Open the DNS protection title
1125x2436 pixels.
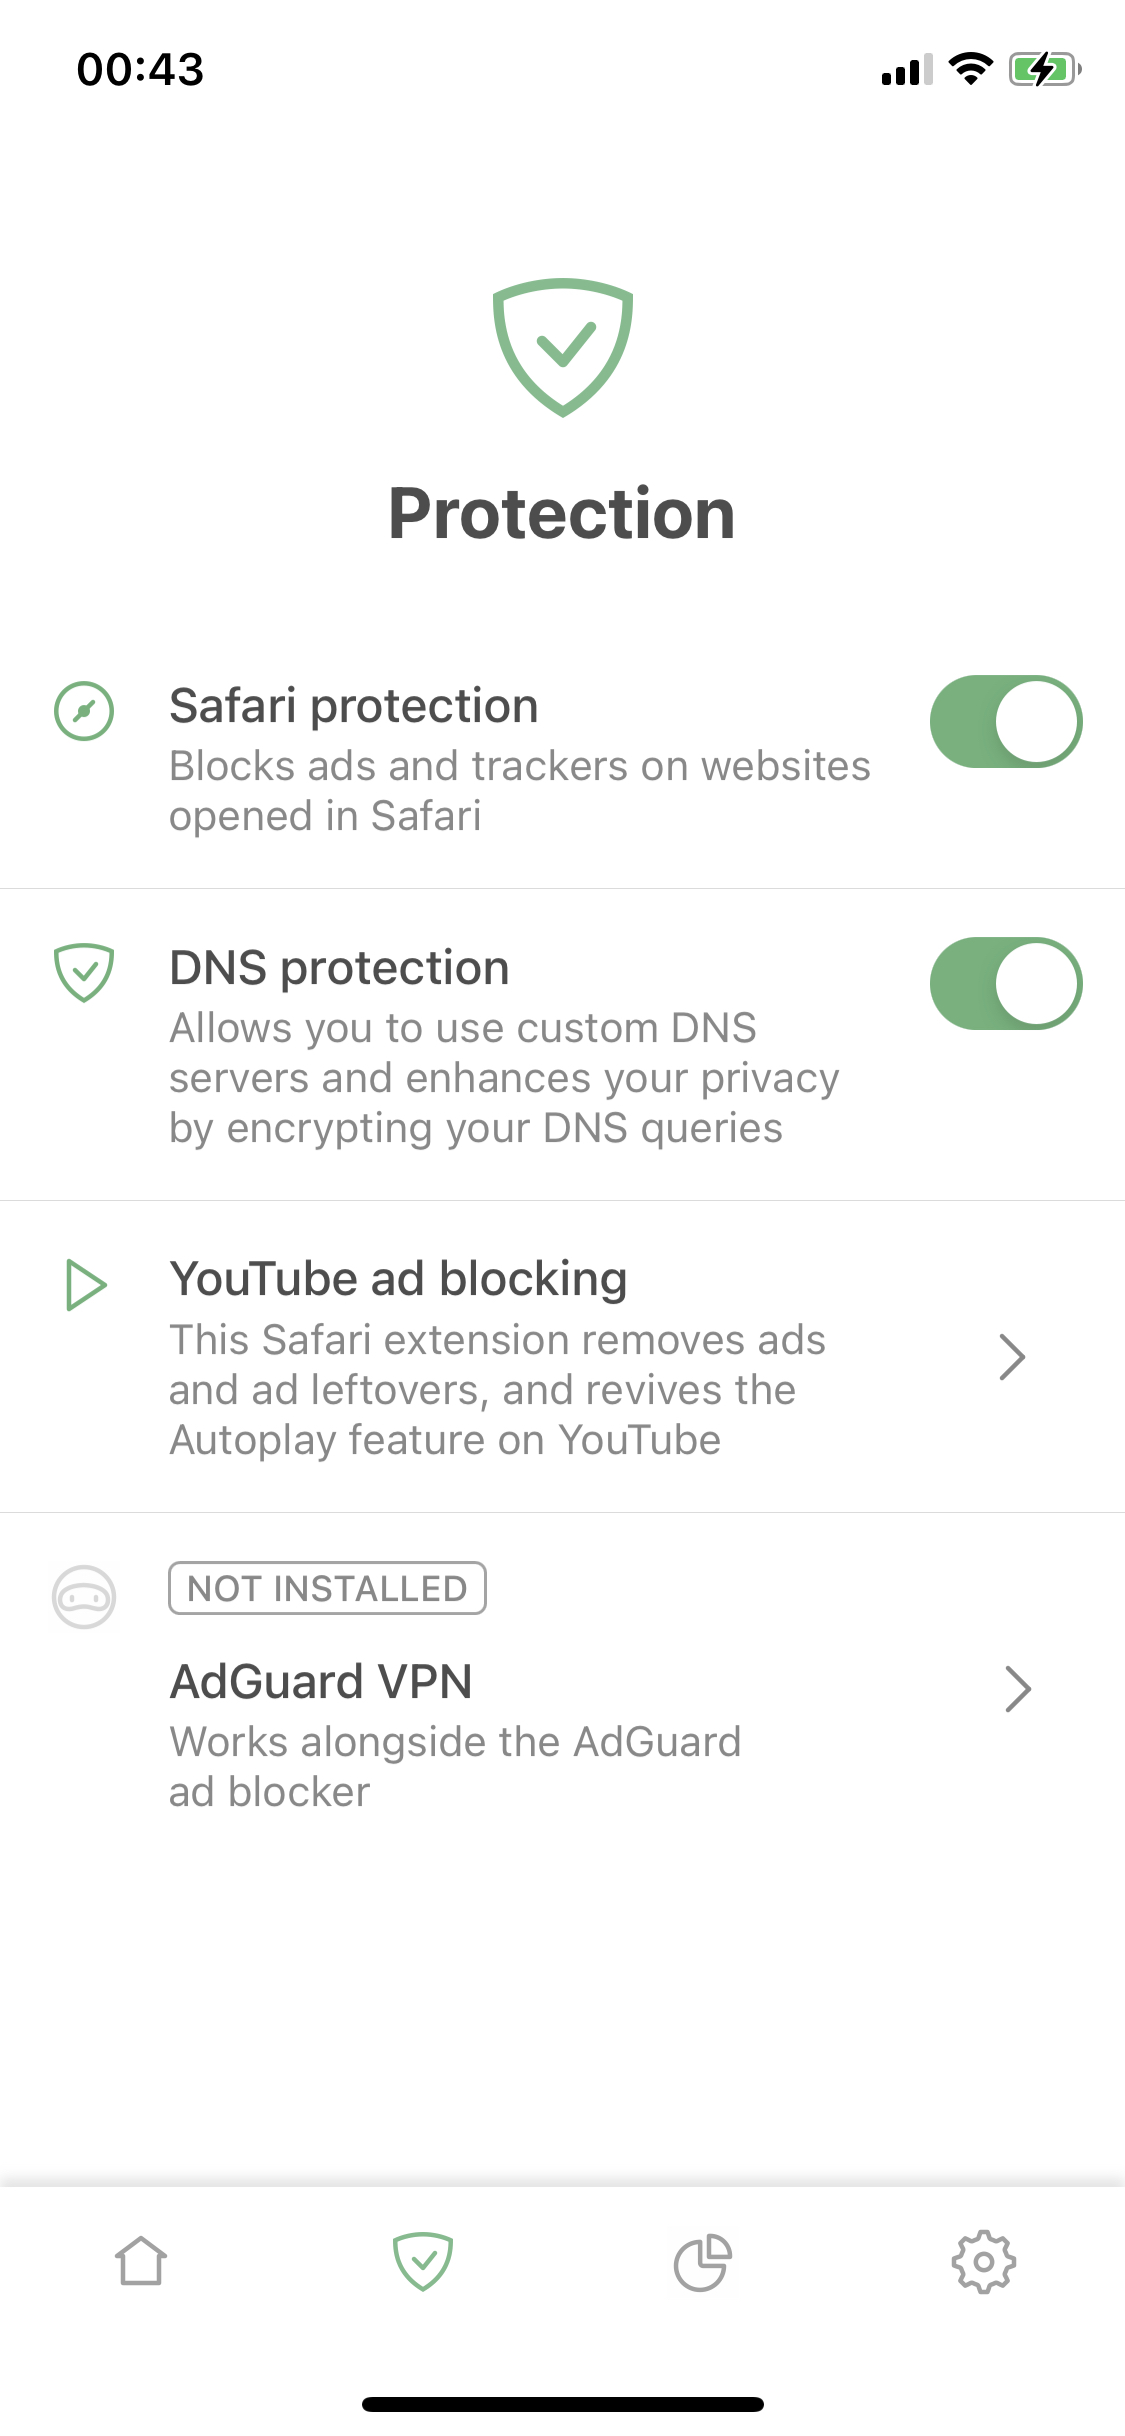339,968
